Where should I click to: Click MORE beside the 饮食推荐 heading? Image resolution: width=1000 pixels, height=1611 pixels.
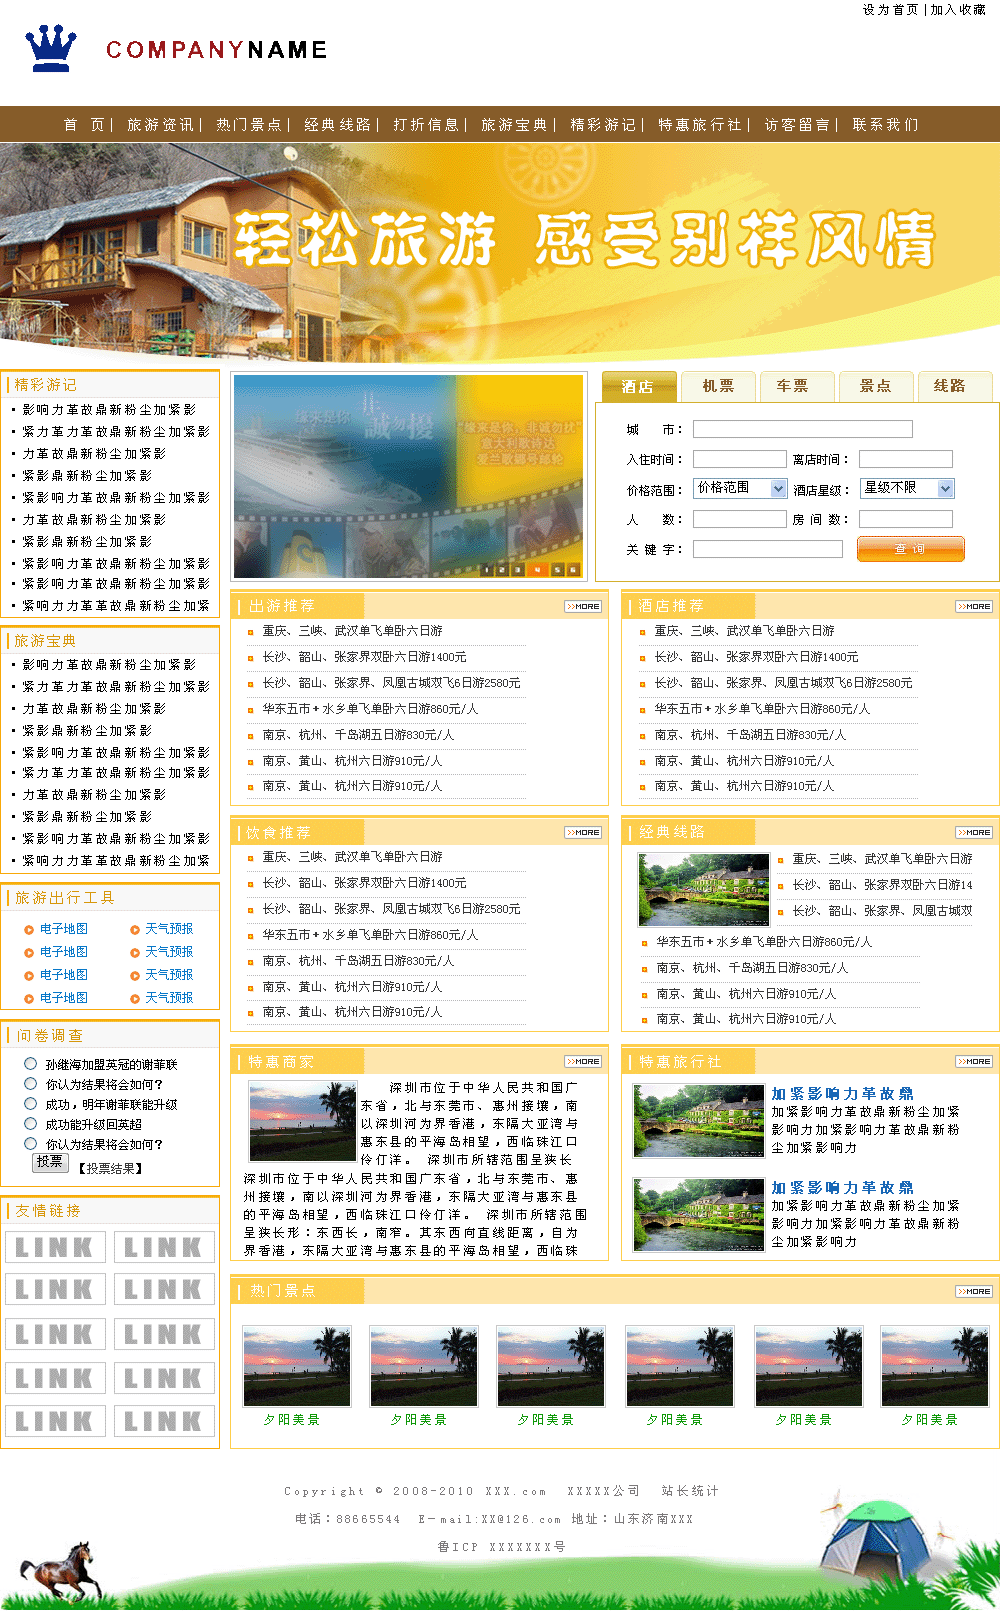point(583,832)
